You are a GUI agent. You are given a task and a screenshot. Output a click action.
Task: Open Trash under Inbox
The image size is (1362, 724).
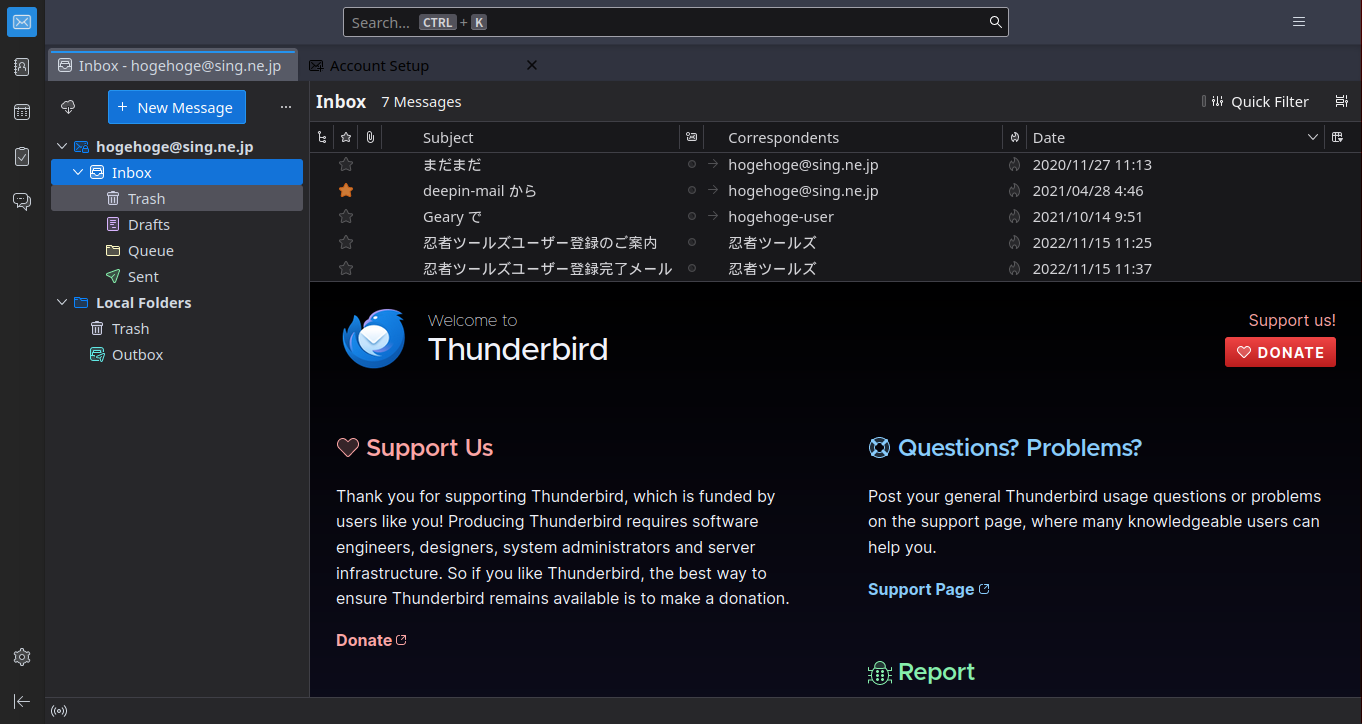177,198
